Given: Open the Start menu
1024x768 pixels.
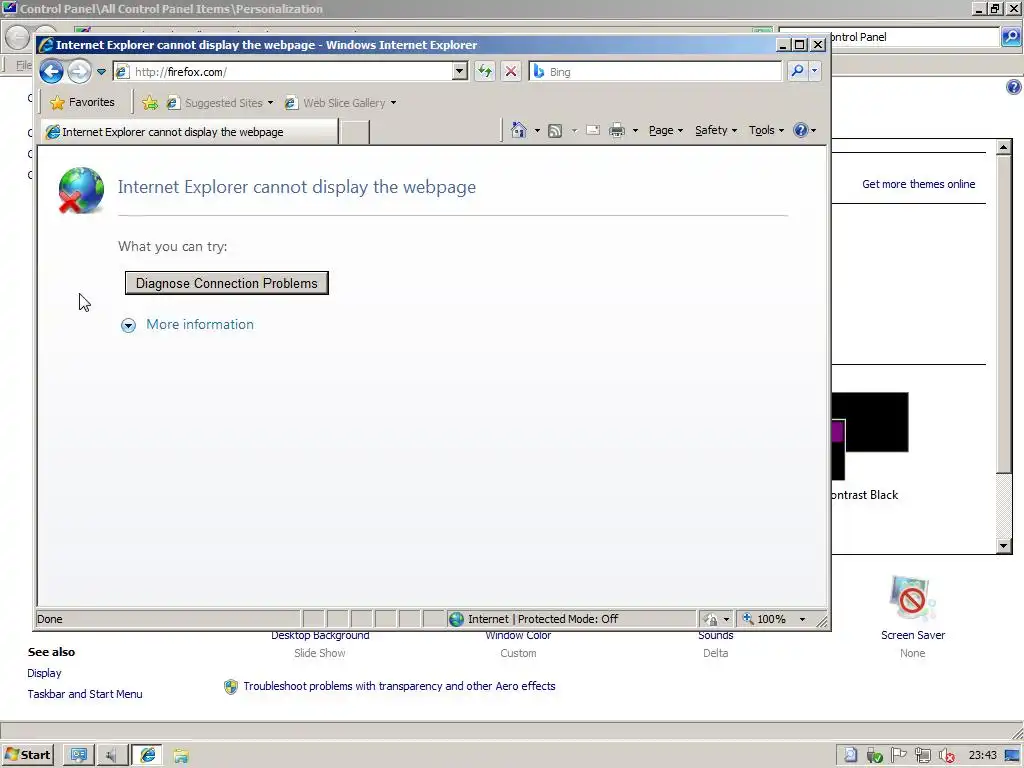Looking at the screenshot, I should point(27,755).
